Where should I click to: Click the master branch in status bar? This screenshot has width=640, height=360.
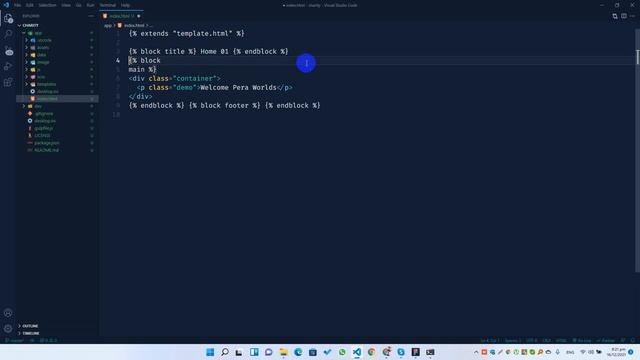tap(14, 340)
